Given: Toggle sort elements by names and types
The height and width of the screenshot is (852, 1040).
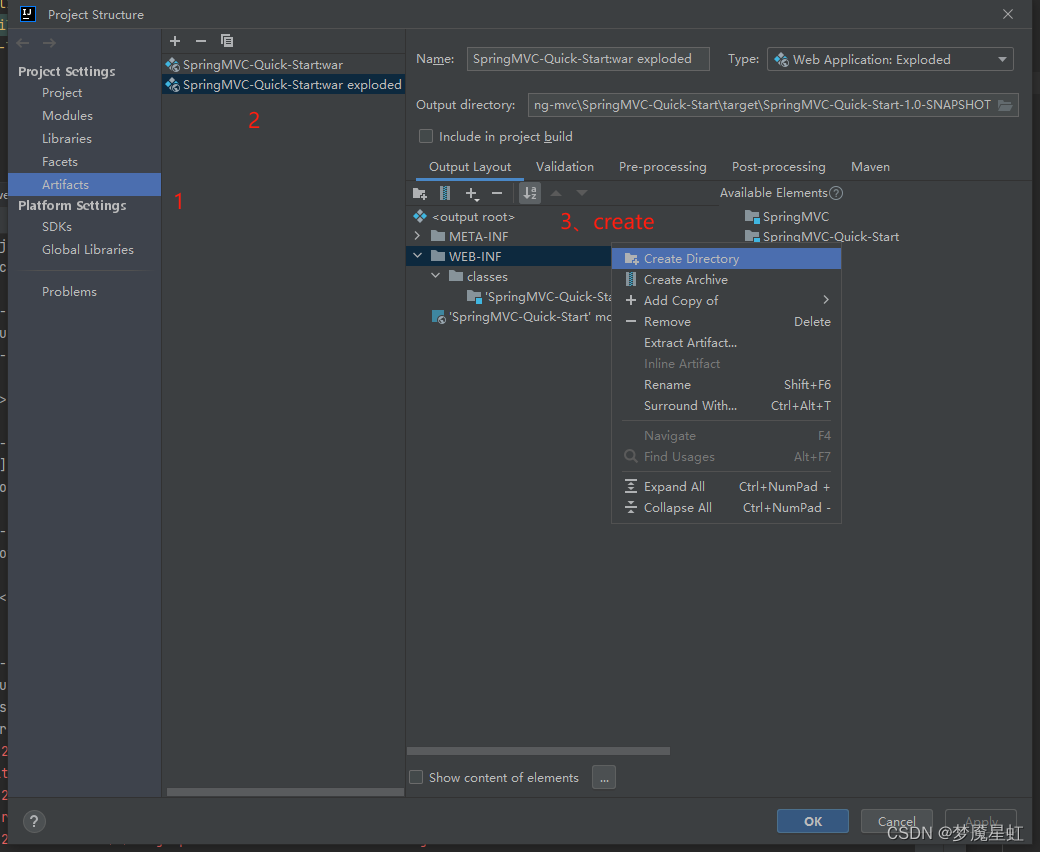Looking at the screenshot, I should (530, 193).
